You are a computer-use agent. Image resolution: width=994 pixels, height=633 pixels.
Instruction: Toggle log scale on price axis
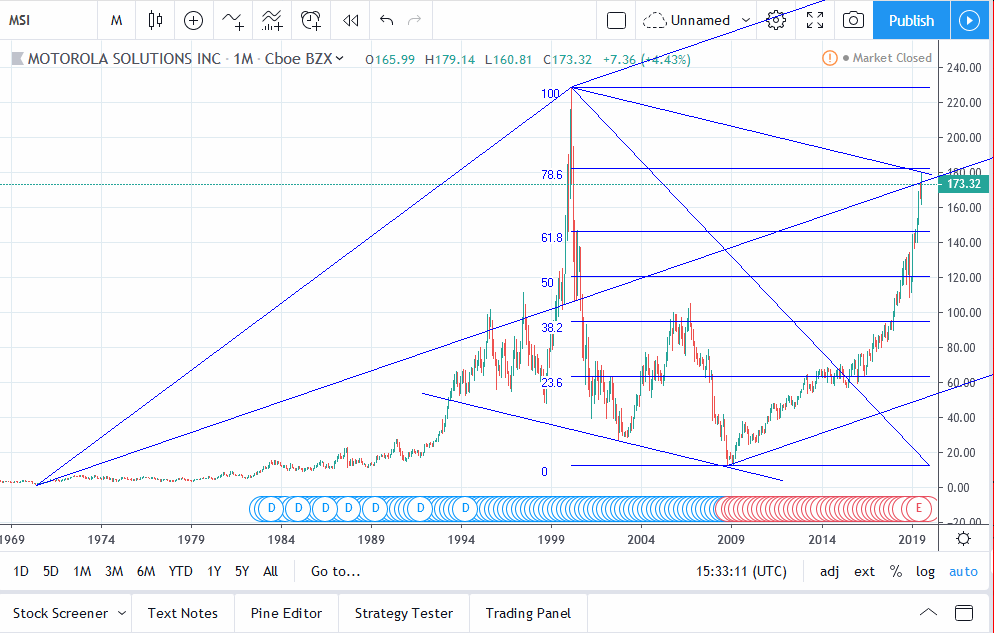(925, 572)
